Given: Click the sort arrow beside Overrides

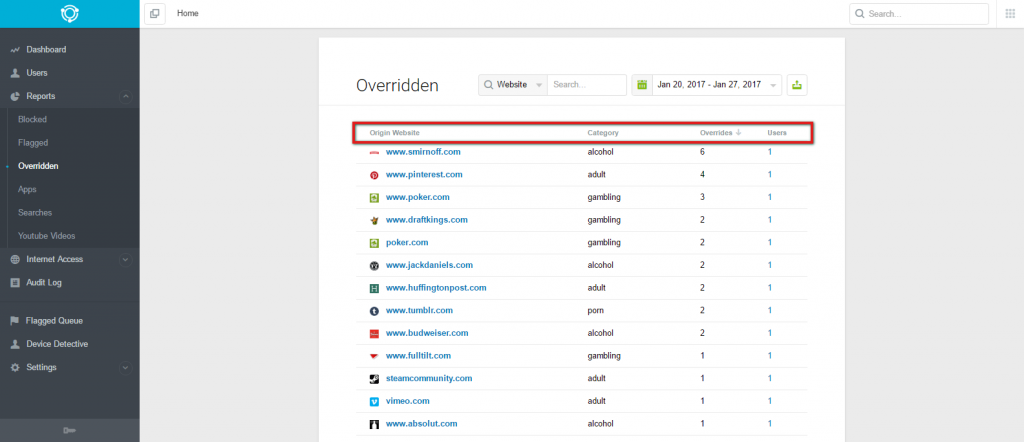Looking at the screenshot, I should point(739,133).
